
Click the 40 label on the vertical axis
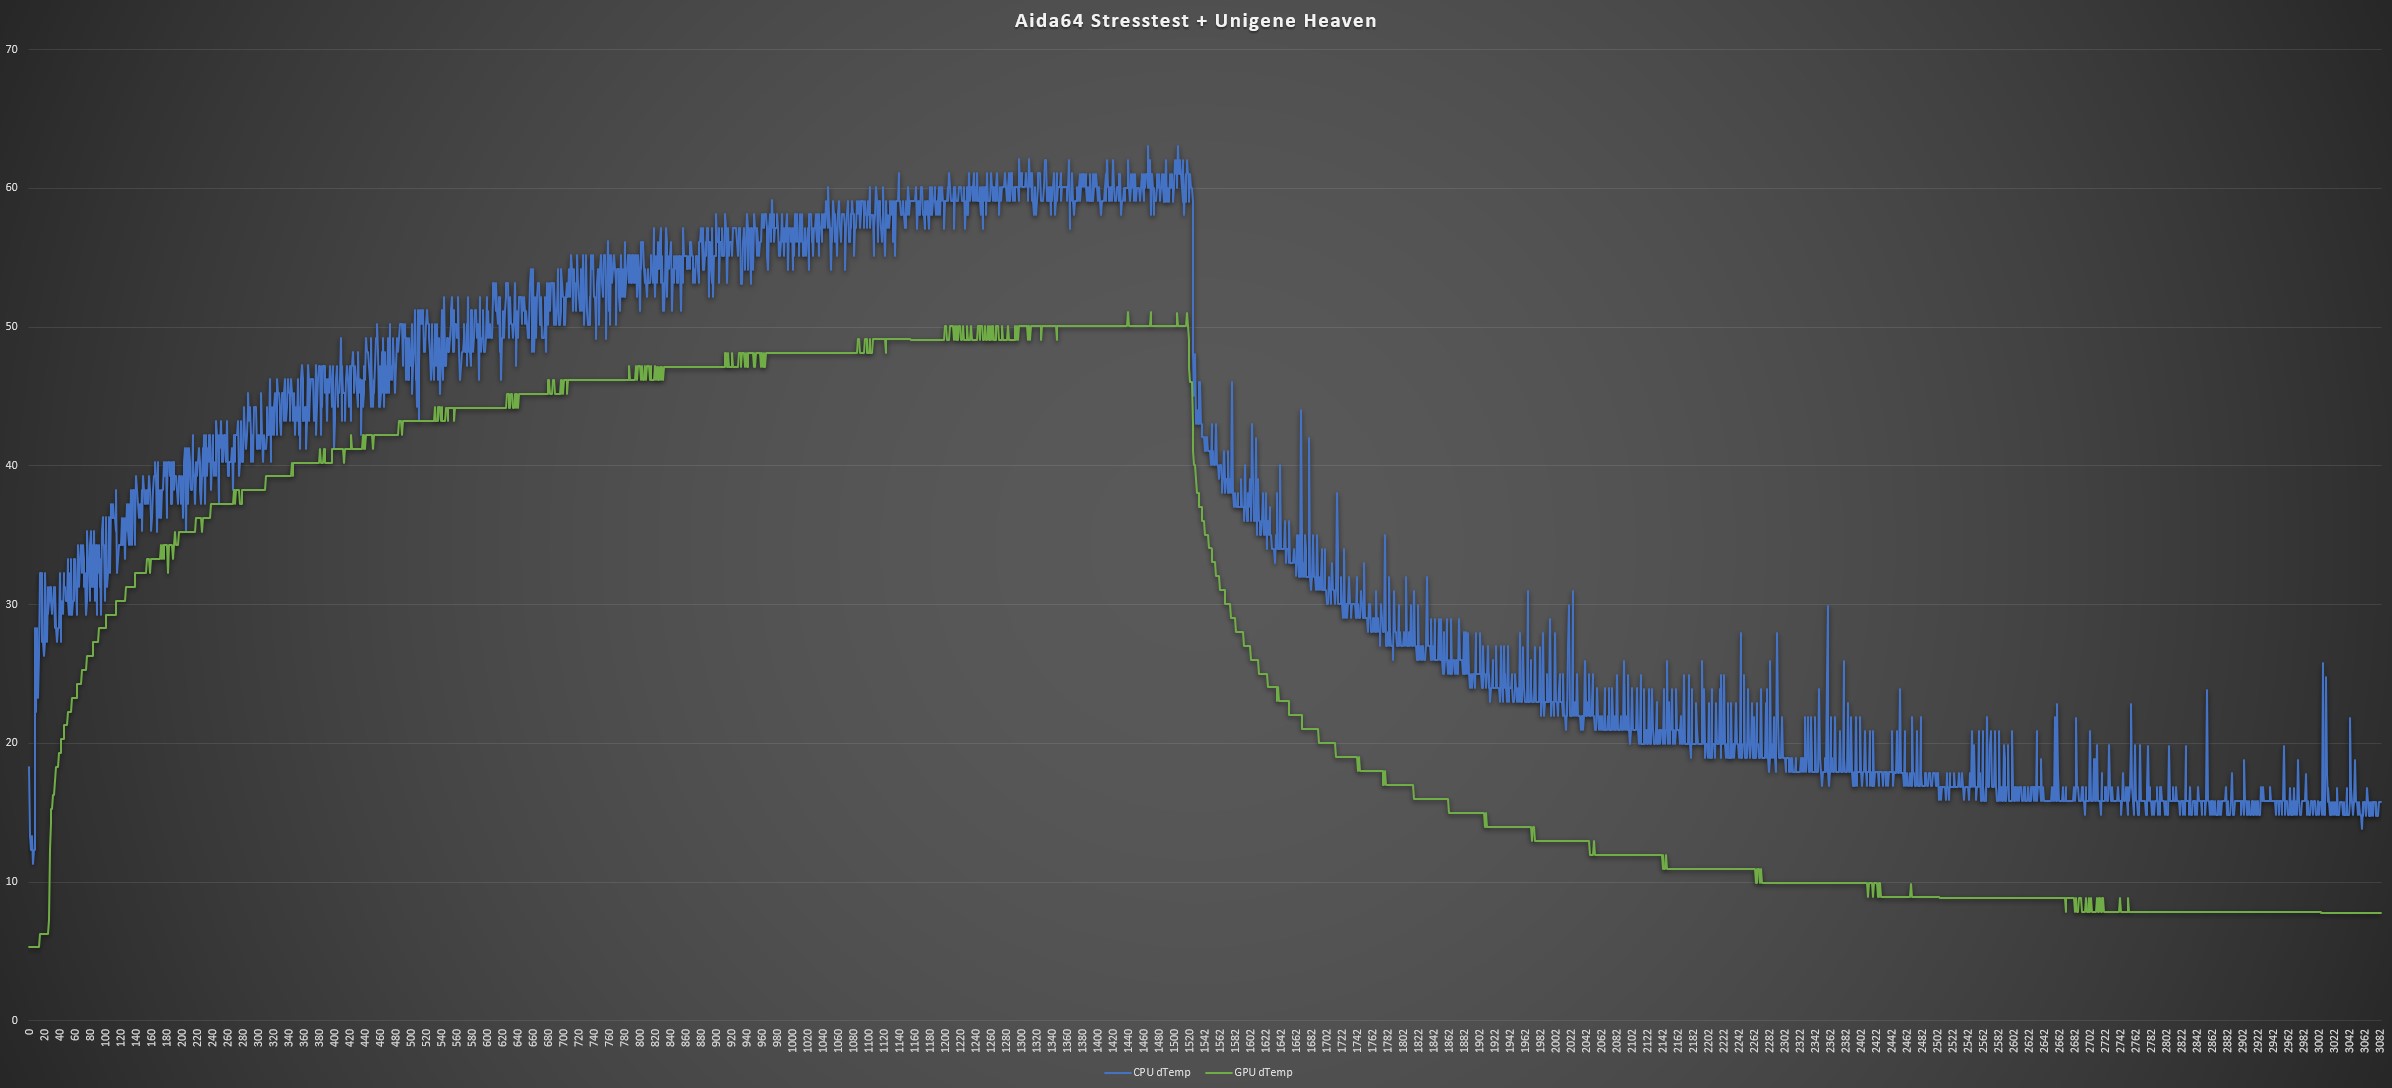11,465
